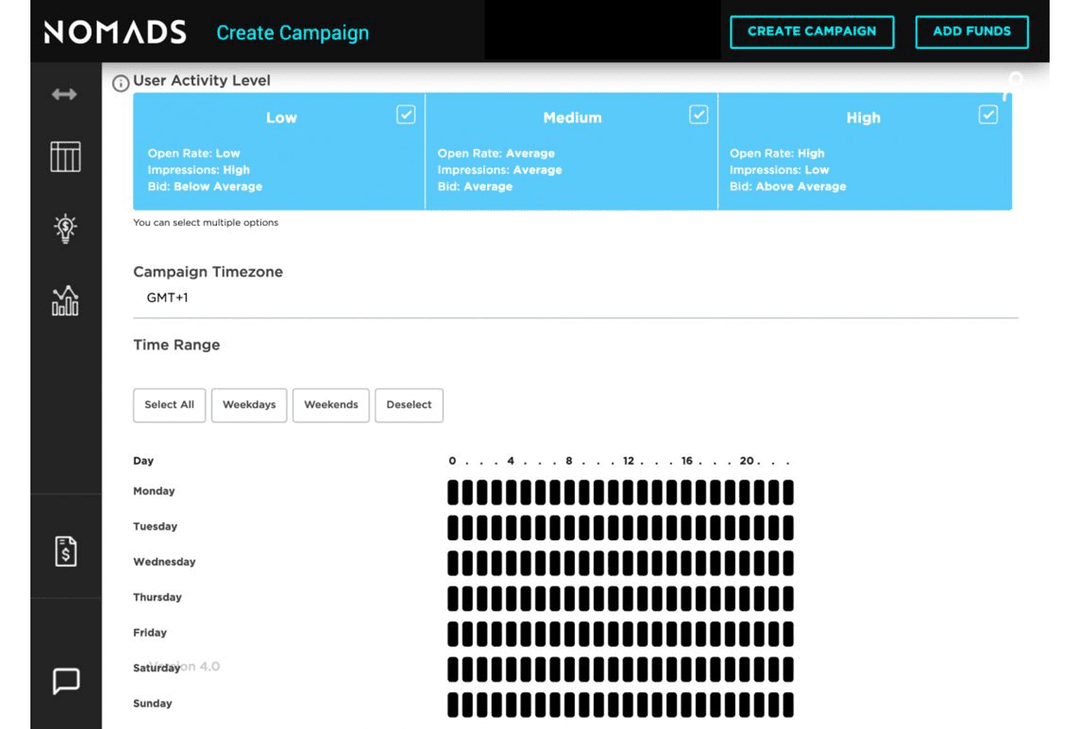Open the campaigns table view from sidebar
The width and height of the screenshot is (1080, 729).
tap(65, 157)
